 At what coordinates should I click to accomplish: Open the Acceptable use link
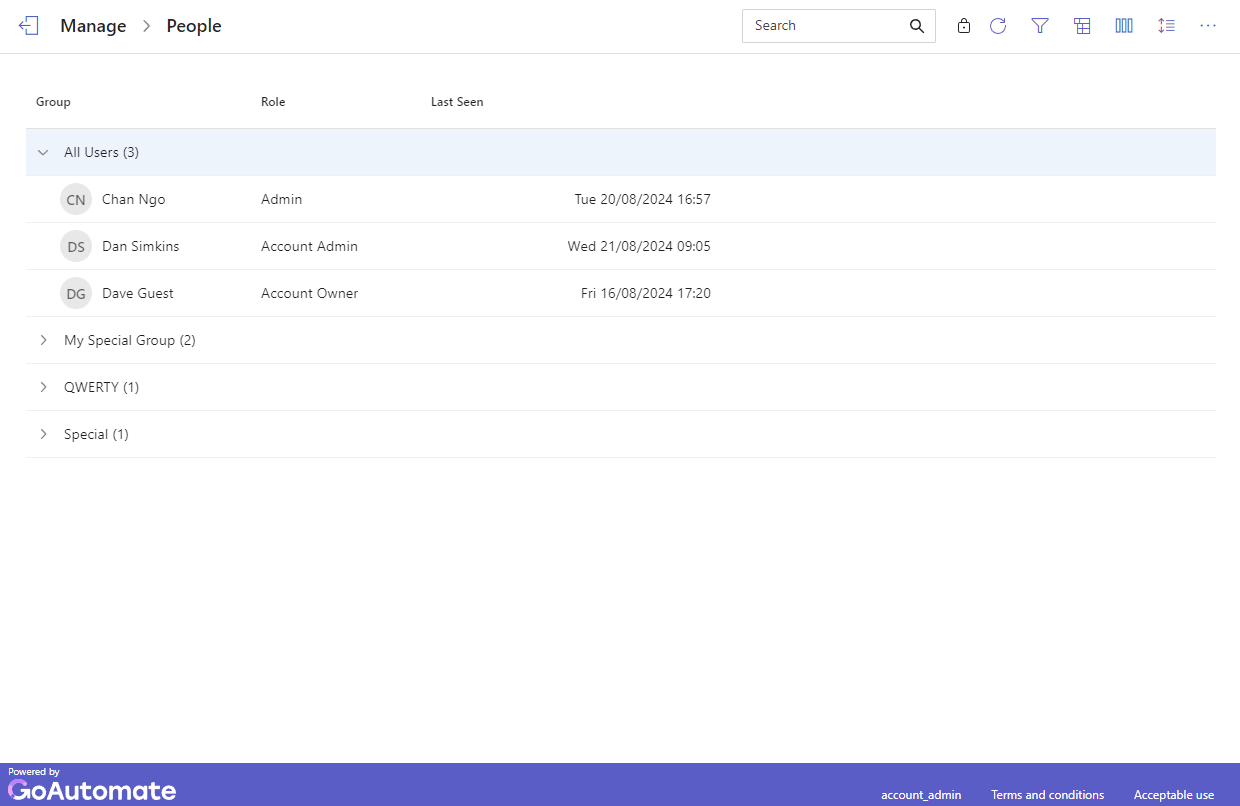coord(1174,795)
